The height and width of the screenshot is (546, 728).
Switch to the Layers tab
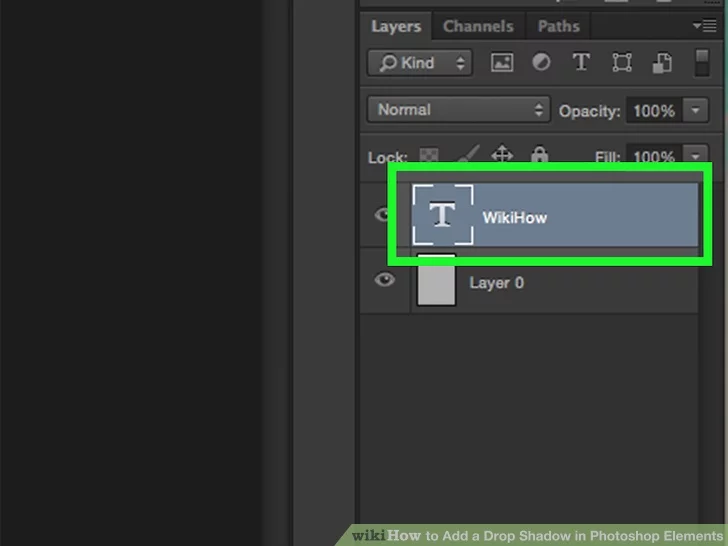tap(396, 26)
